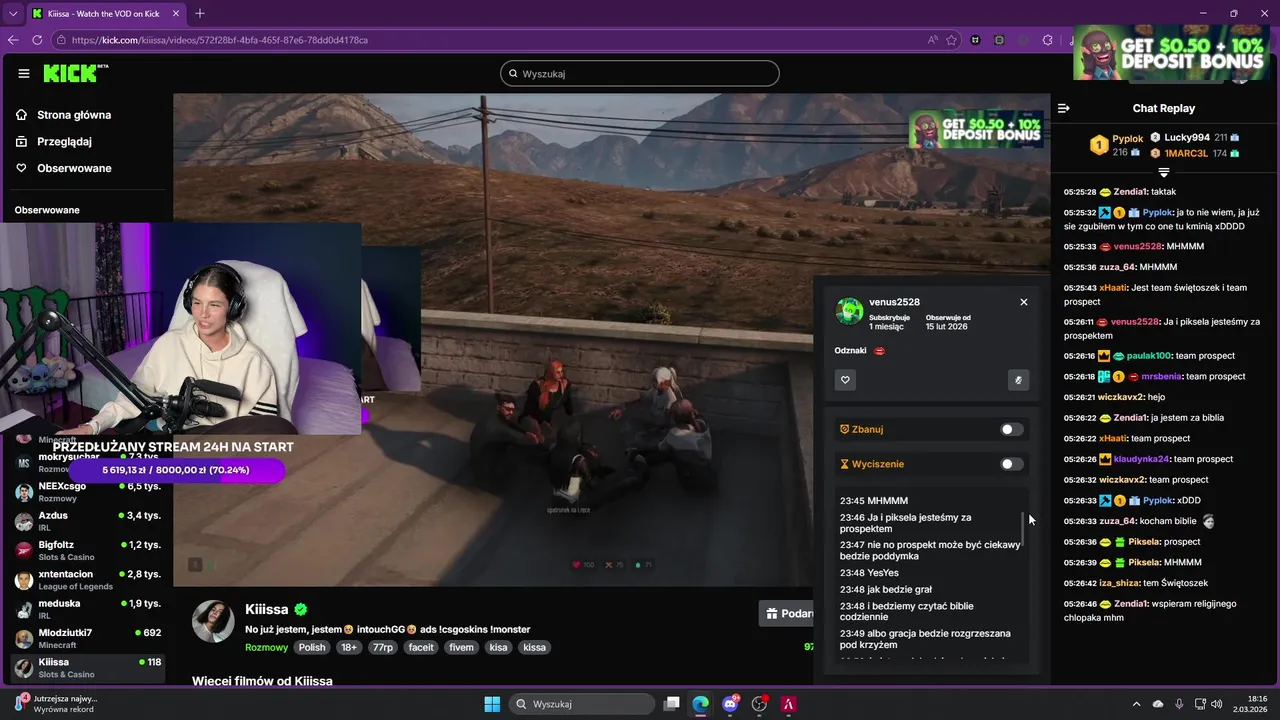Click the lips badge next to Odznaki
The height and width of the screenshot is (720, 1280).
click(x=879, y=351)
